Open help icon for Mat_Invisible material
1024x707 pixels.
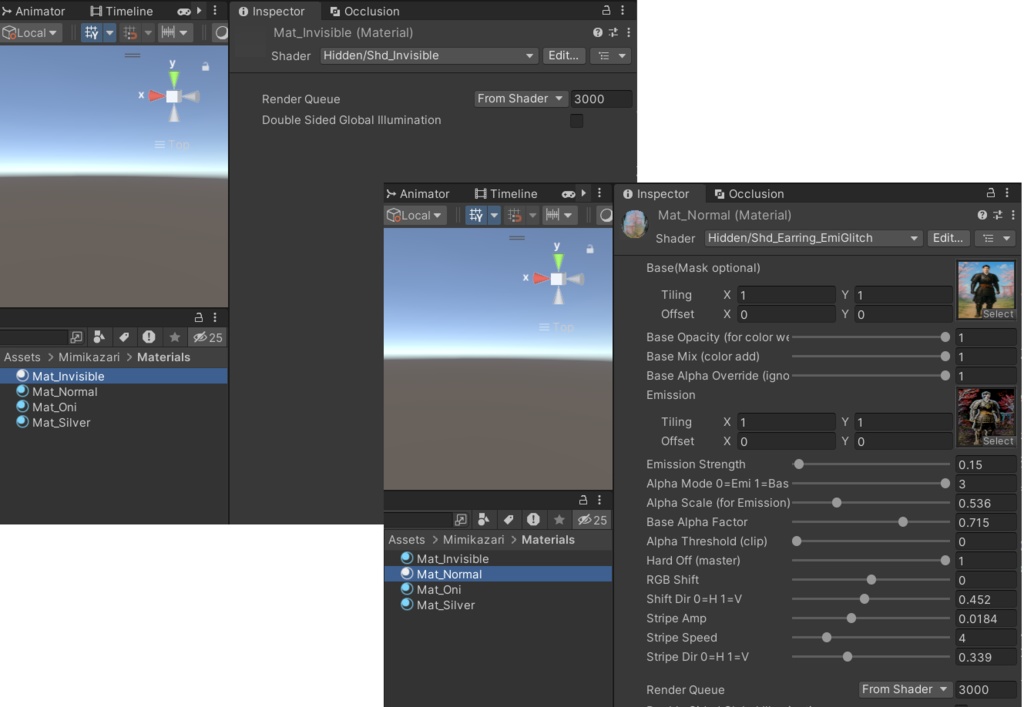[598, 33]
